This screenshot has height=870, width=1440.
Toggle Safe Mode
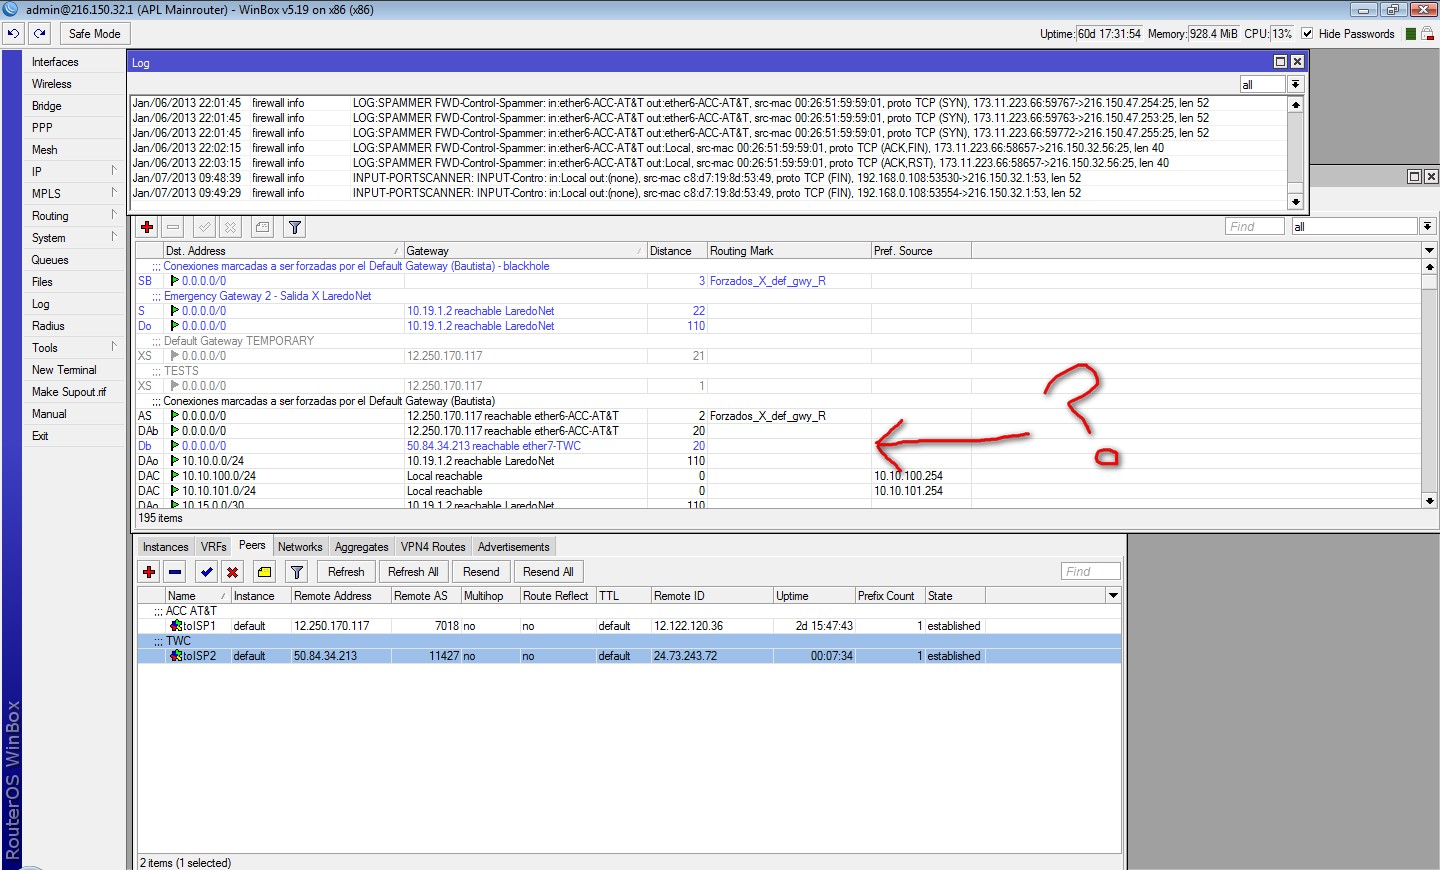(x=95, y=33)
